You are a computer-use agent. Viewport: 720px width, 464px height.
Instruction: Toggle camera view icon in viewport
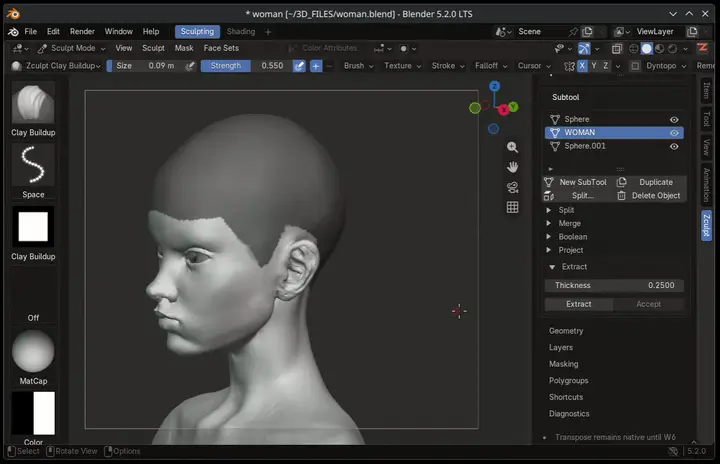[512, 187]
